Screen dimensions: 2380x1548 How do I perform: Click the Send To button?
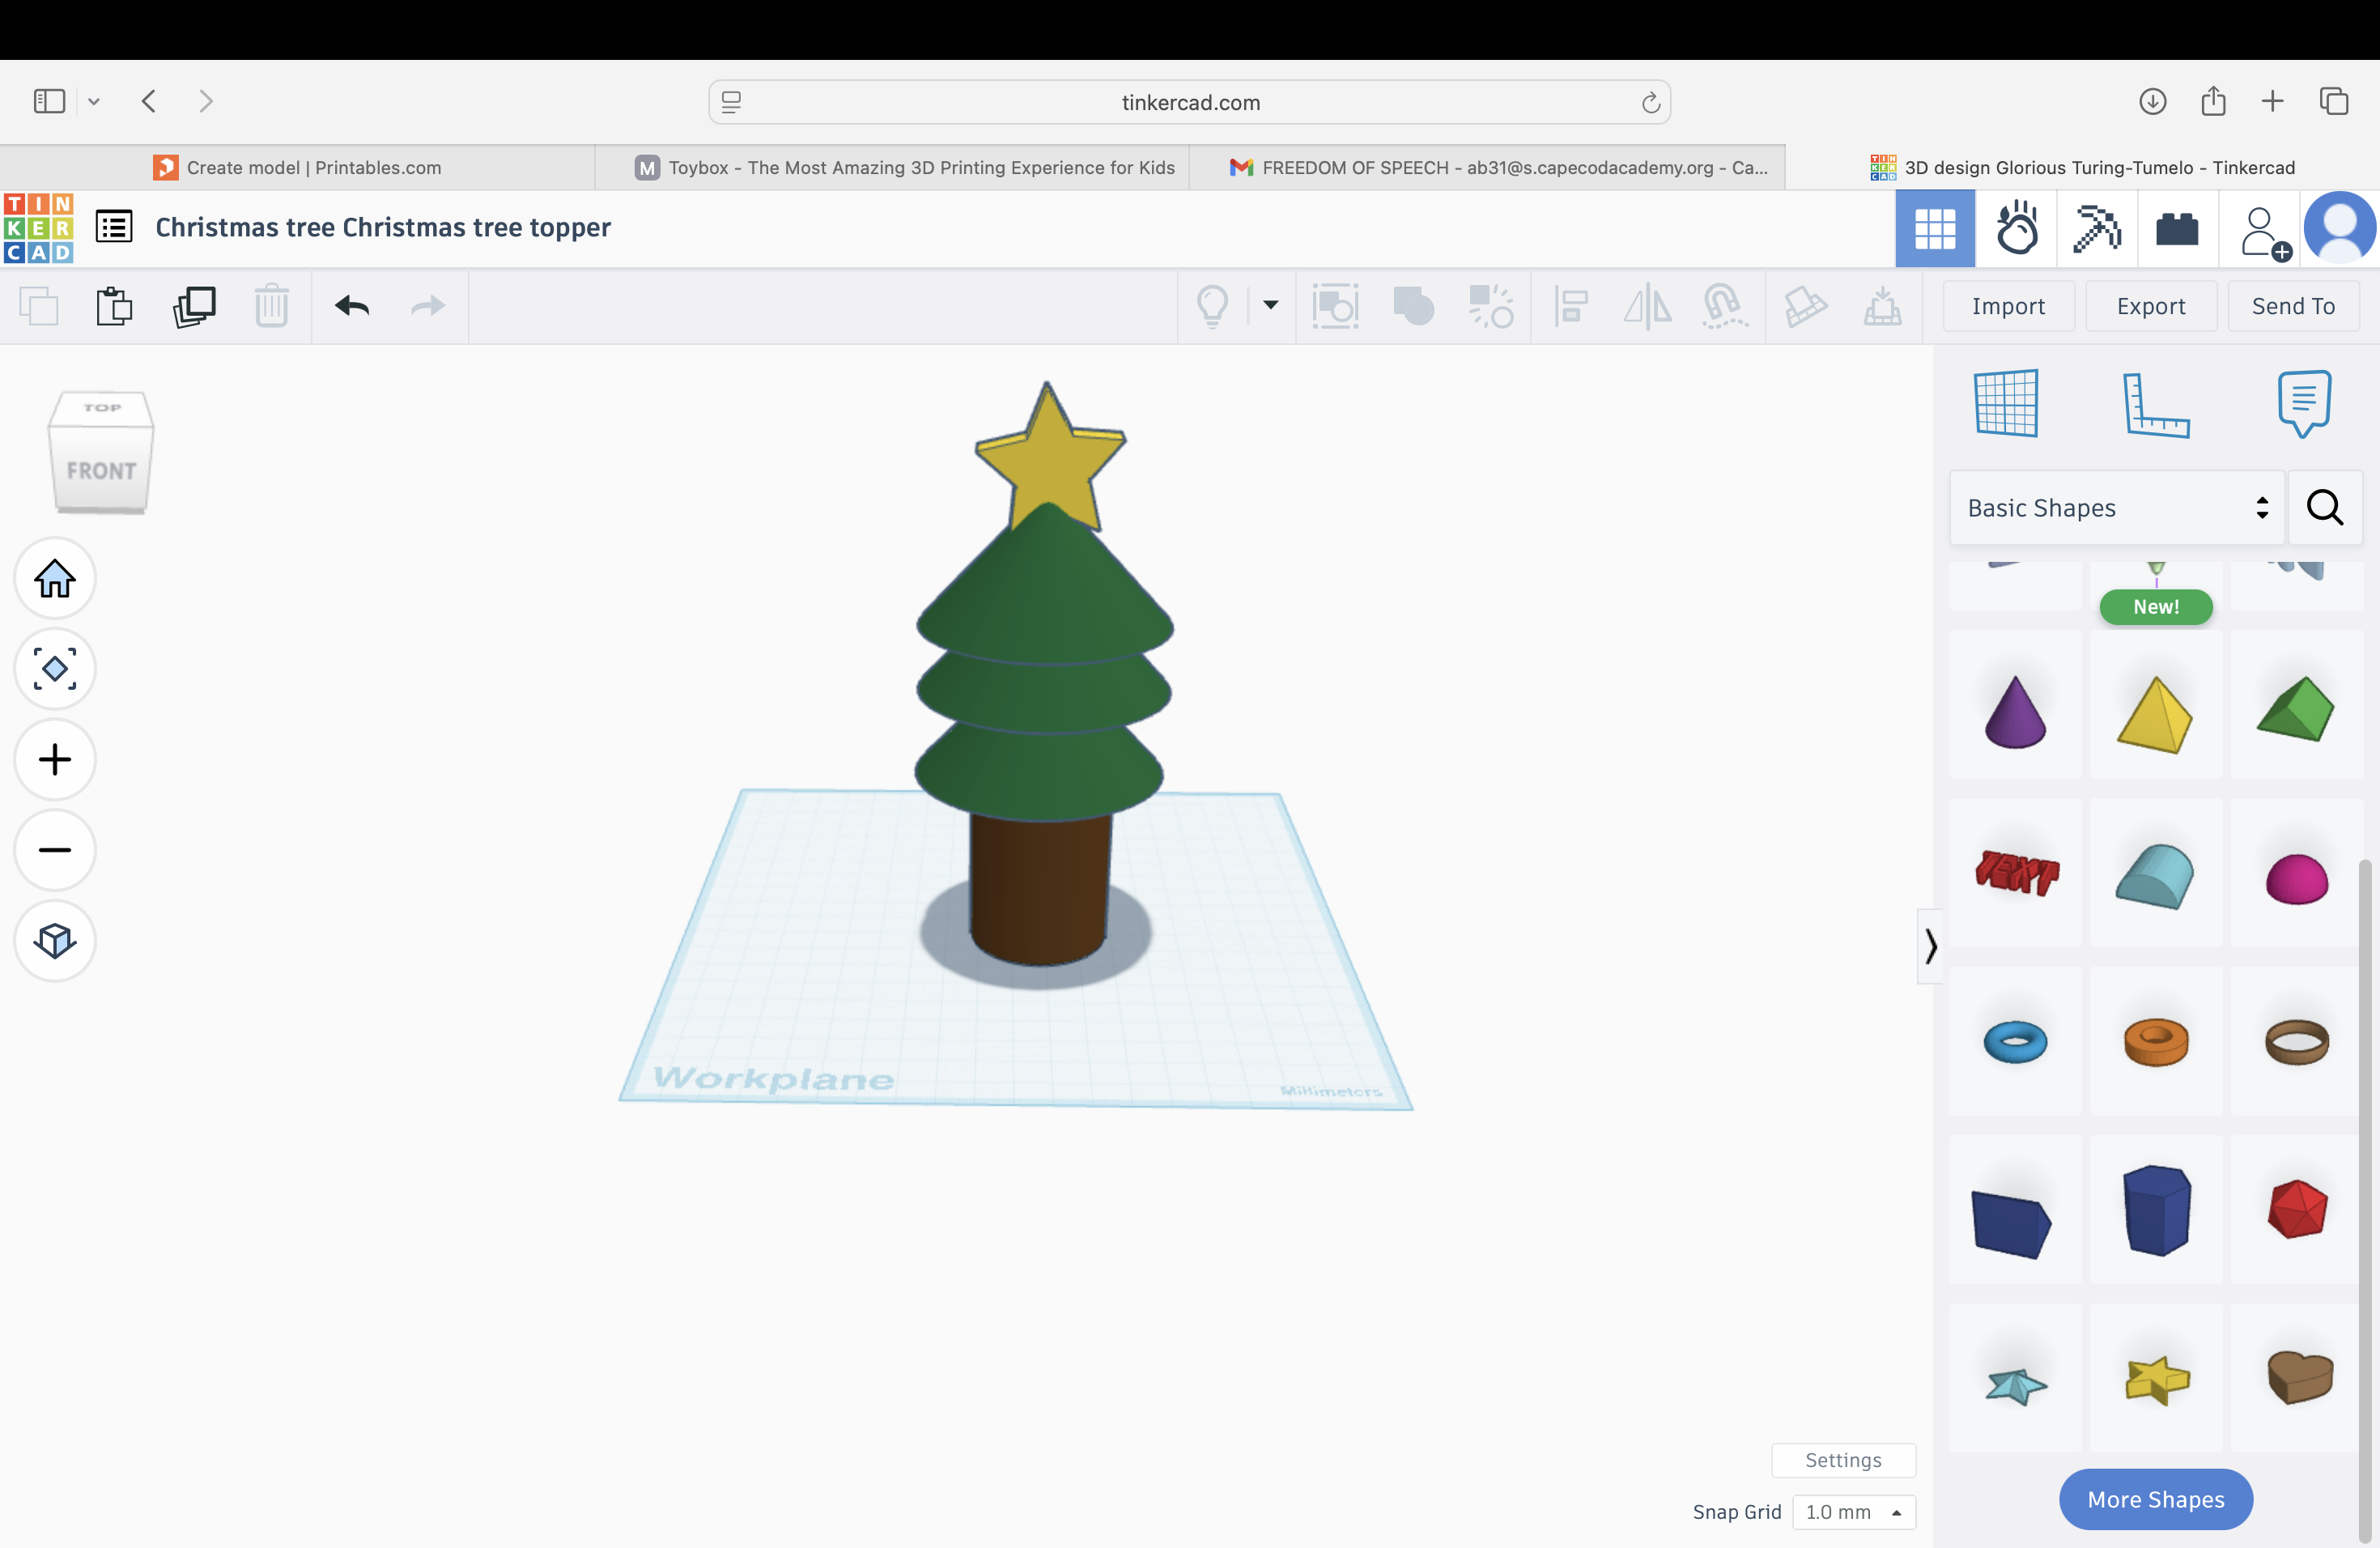click(2293, 306)
